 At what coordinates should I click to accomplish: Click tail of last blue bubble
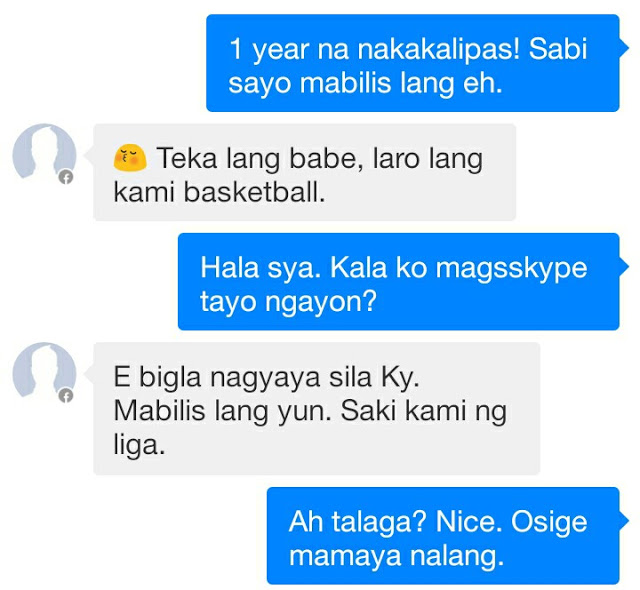pyautogui.click(x=624, y=521)
